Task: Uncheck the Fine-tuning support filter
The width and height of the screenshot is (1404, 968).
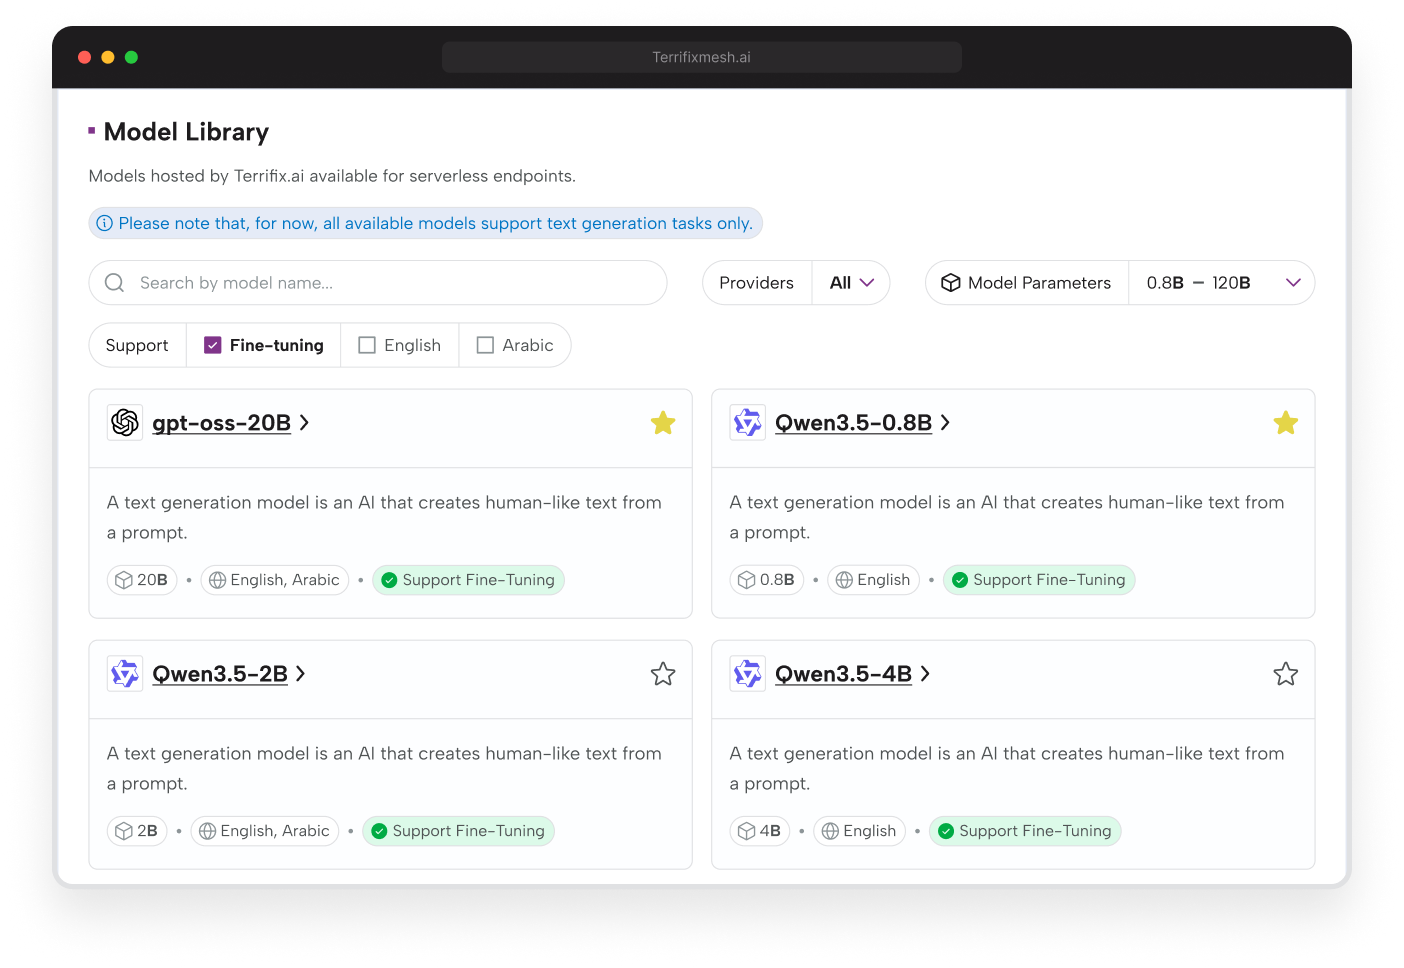Action: pyautogui.click(x=213, y=345)
